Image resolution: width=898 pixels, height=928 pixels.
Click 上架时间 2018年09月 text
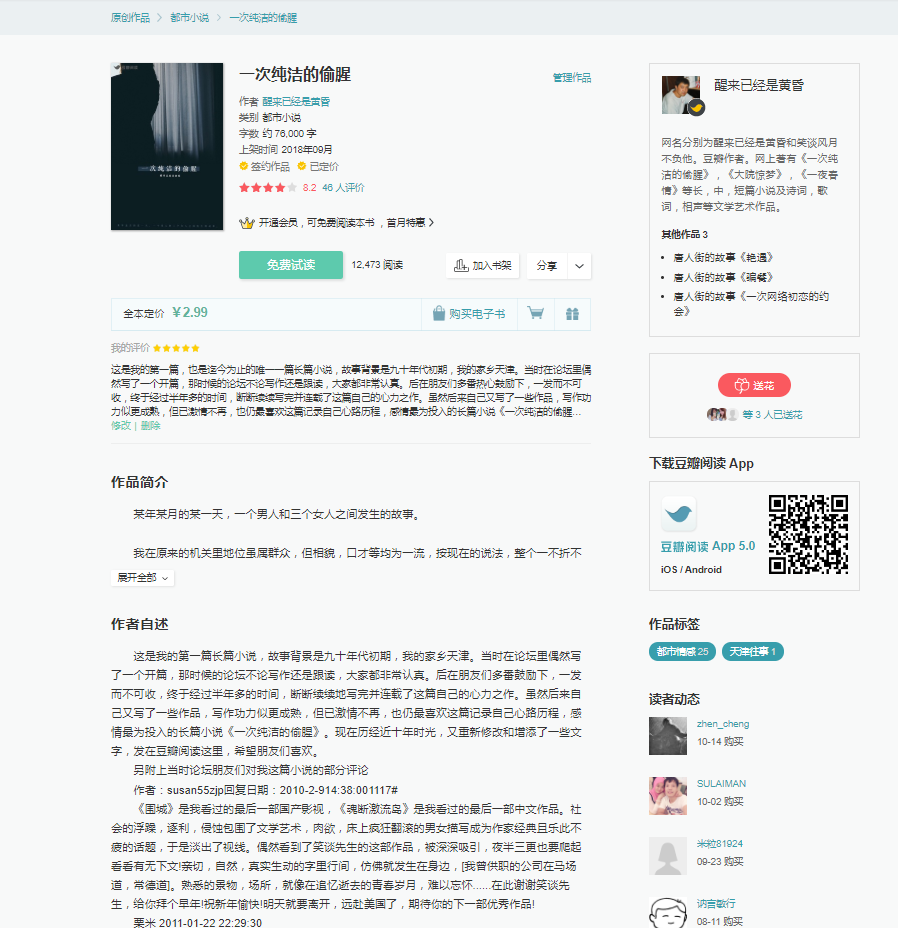pos(285,150)
